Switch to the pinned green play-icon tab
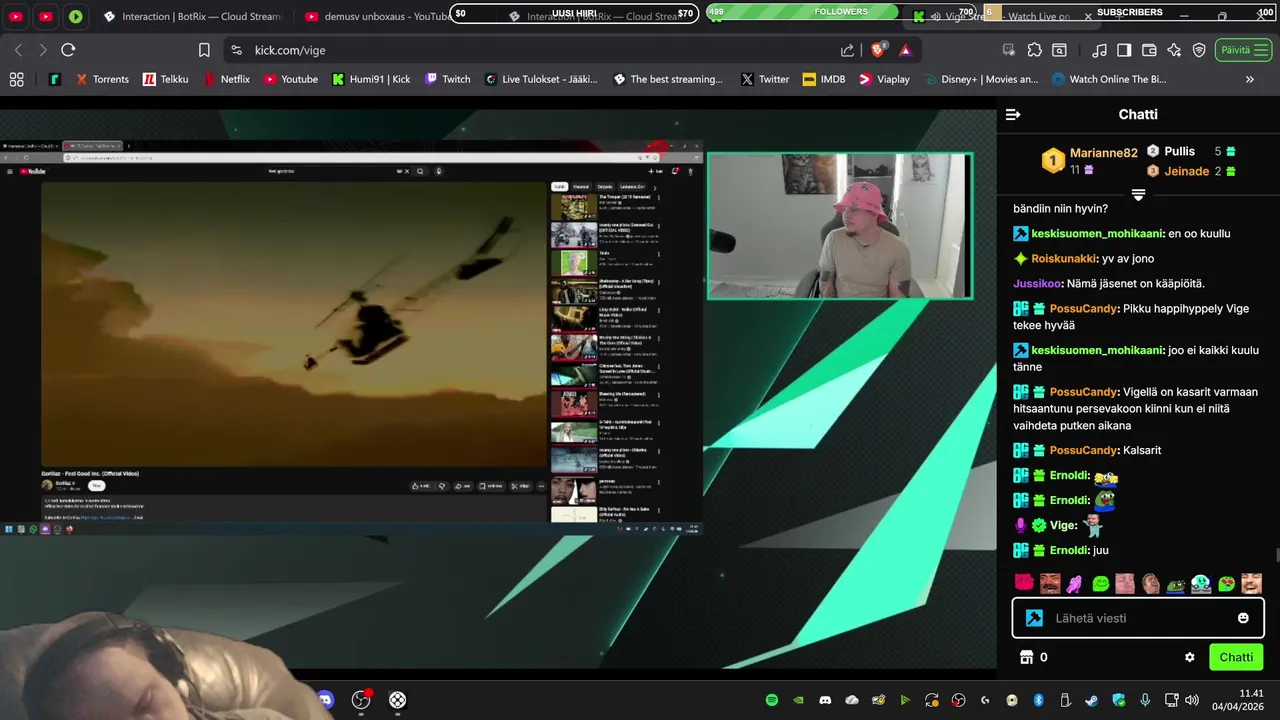 pyautogui.click(x=76, y=16)
